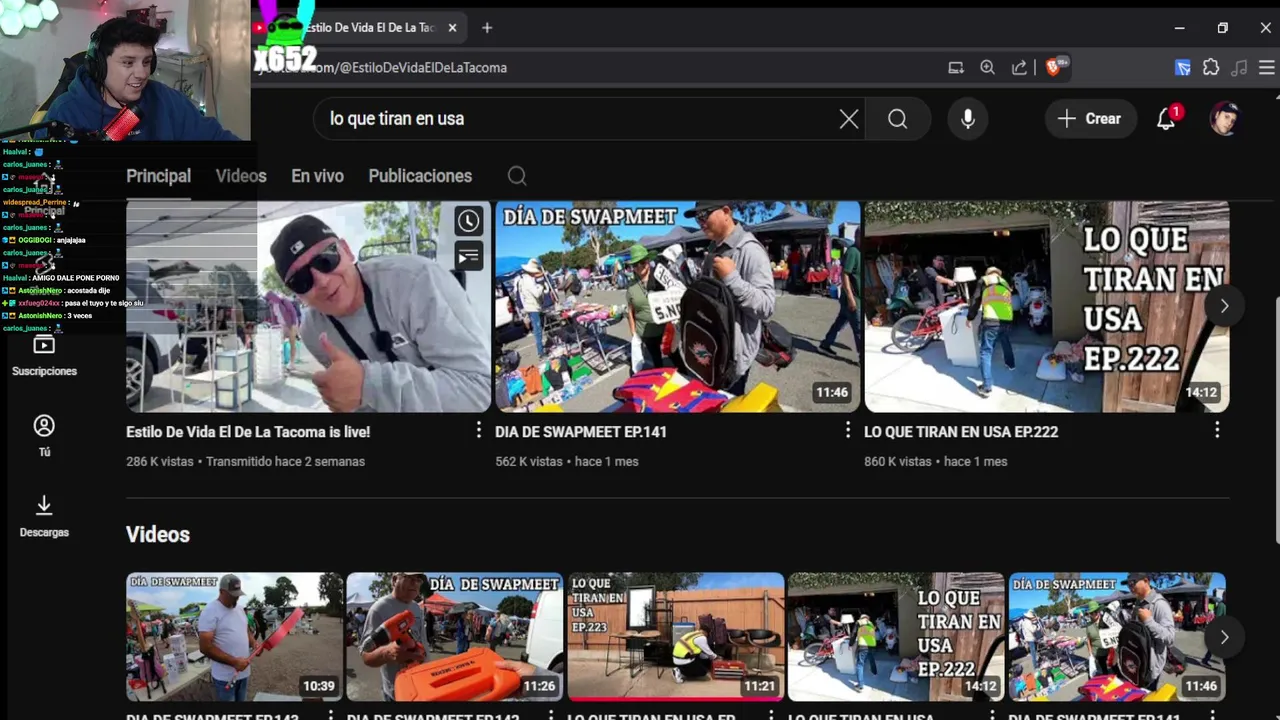Open the EP.223 11:21 video thumbnail

(676, 636)
